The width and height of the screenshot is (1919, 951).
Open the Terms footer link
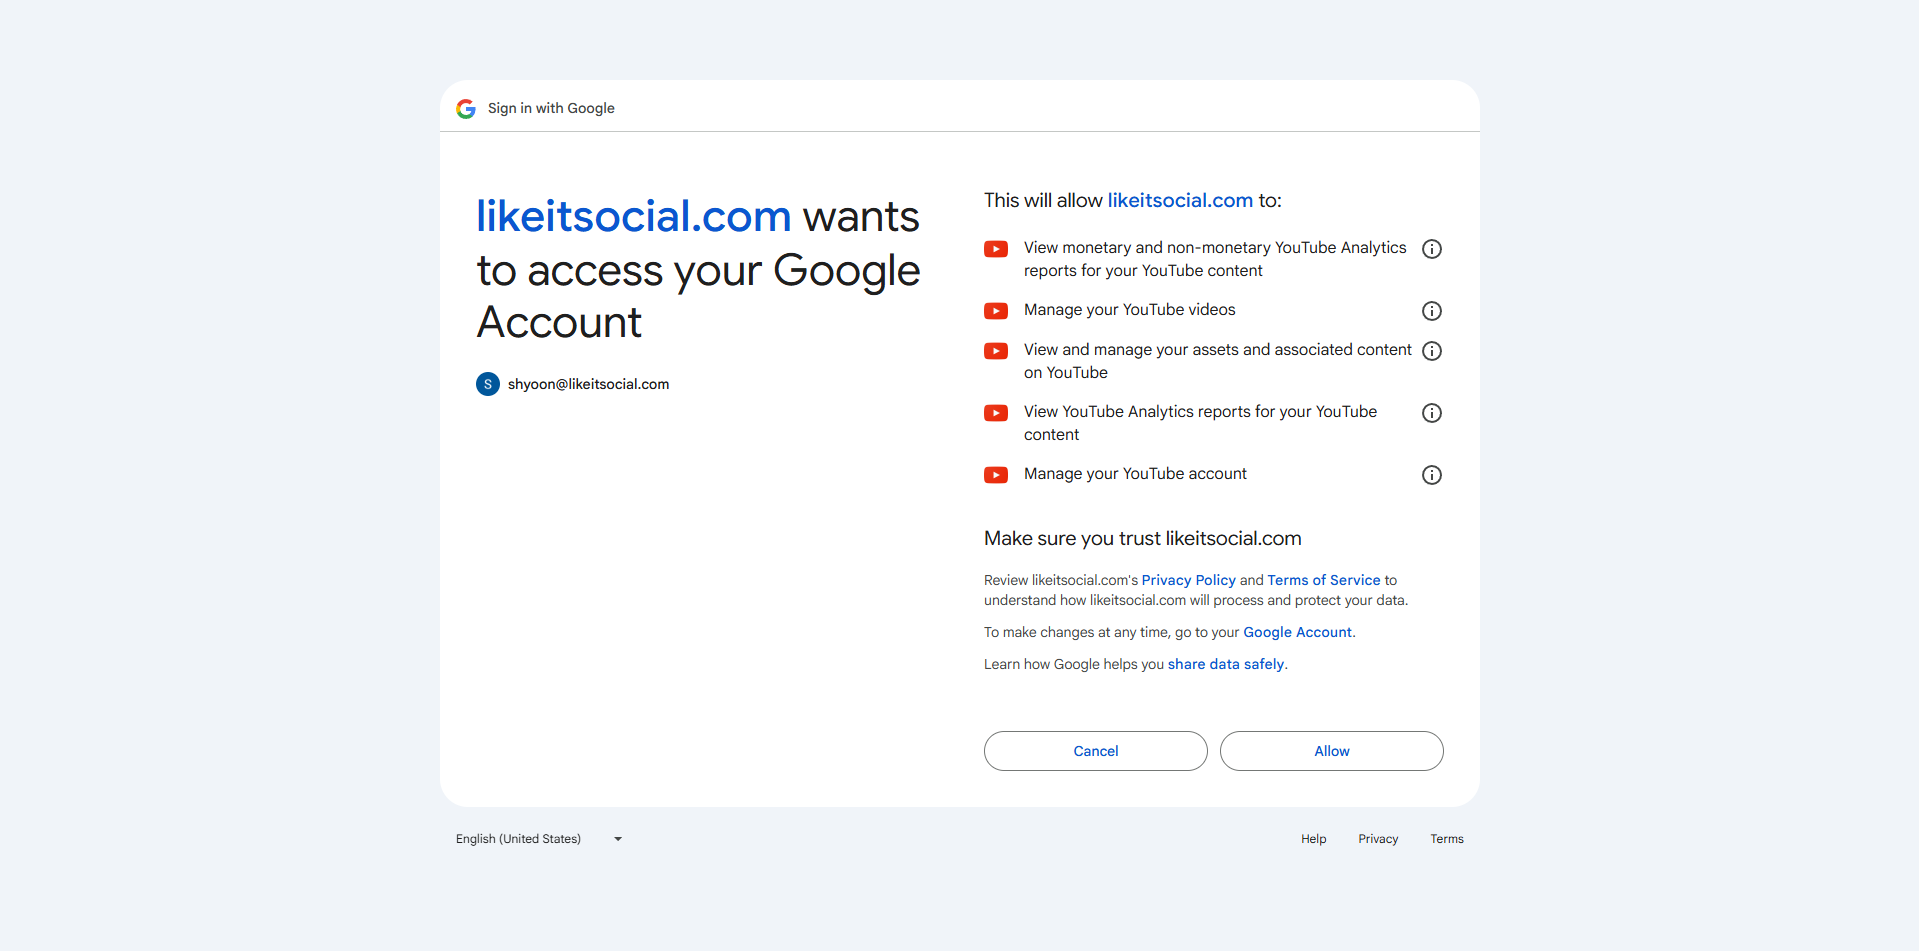tap(1447, 839)
